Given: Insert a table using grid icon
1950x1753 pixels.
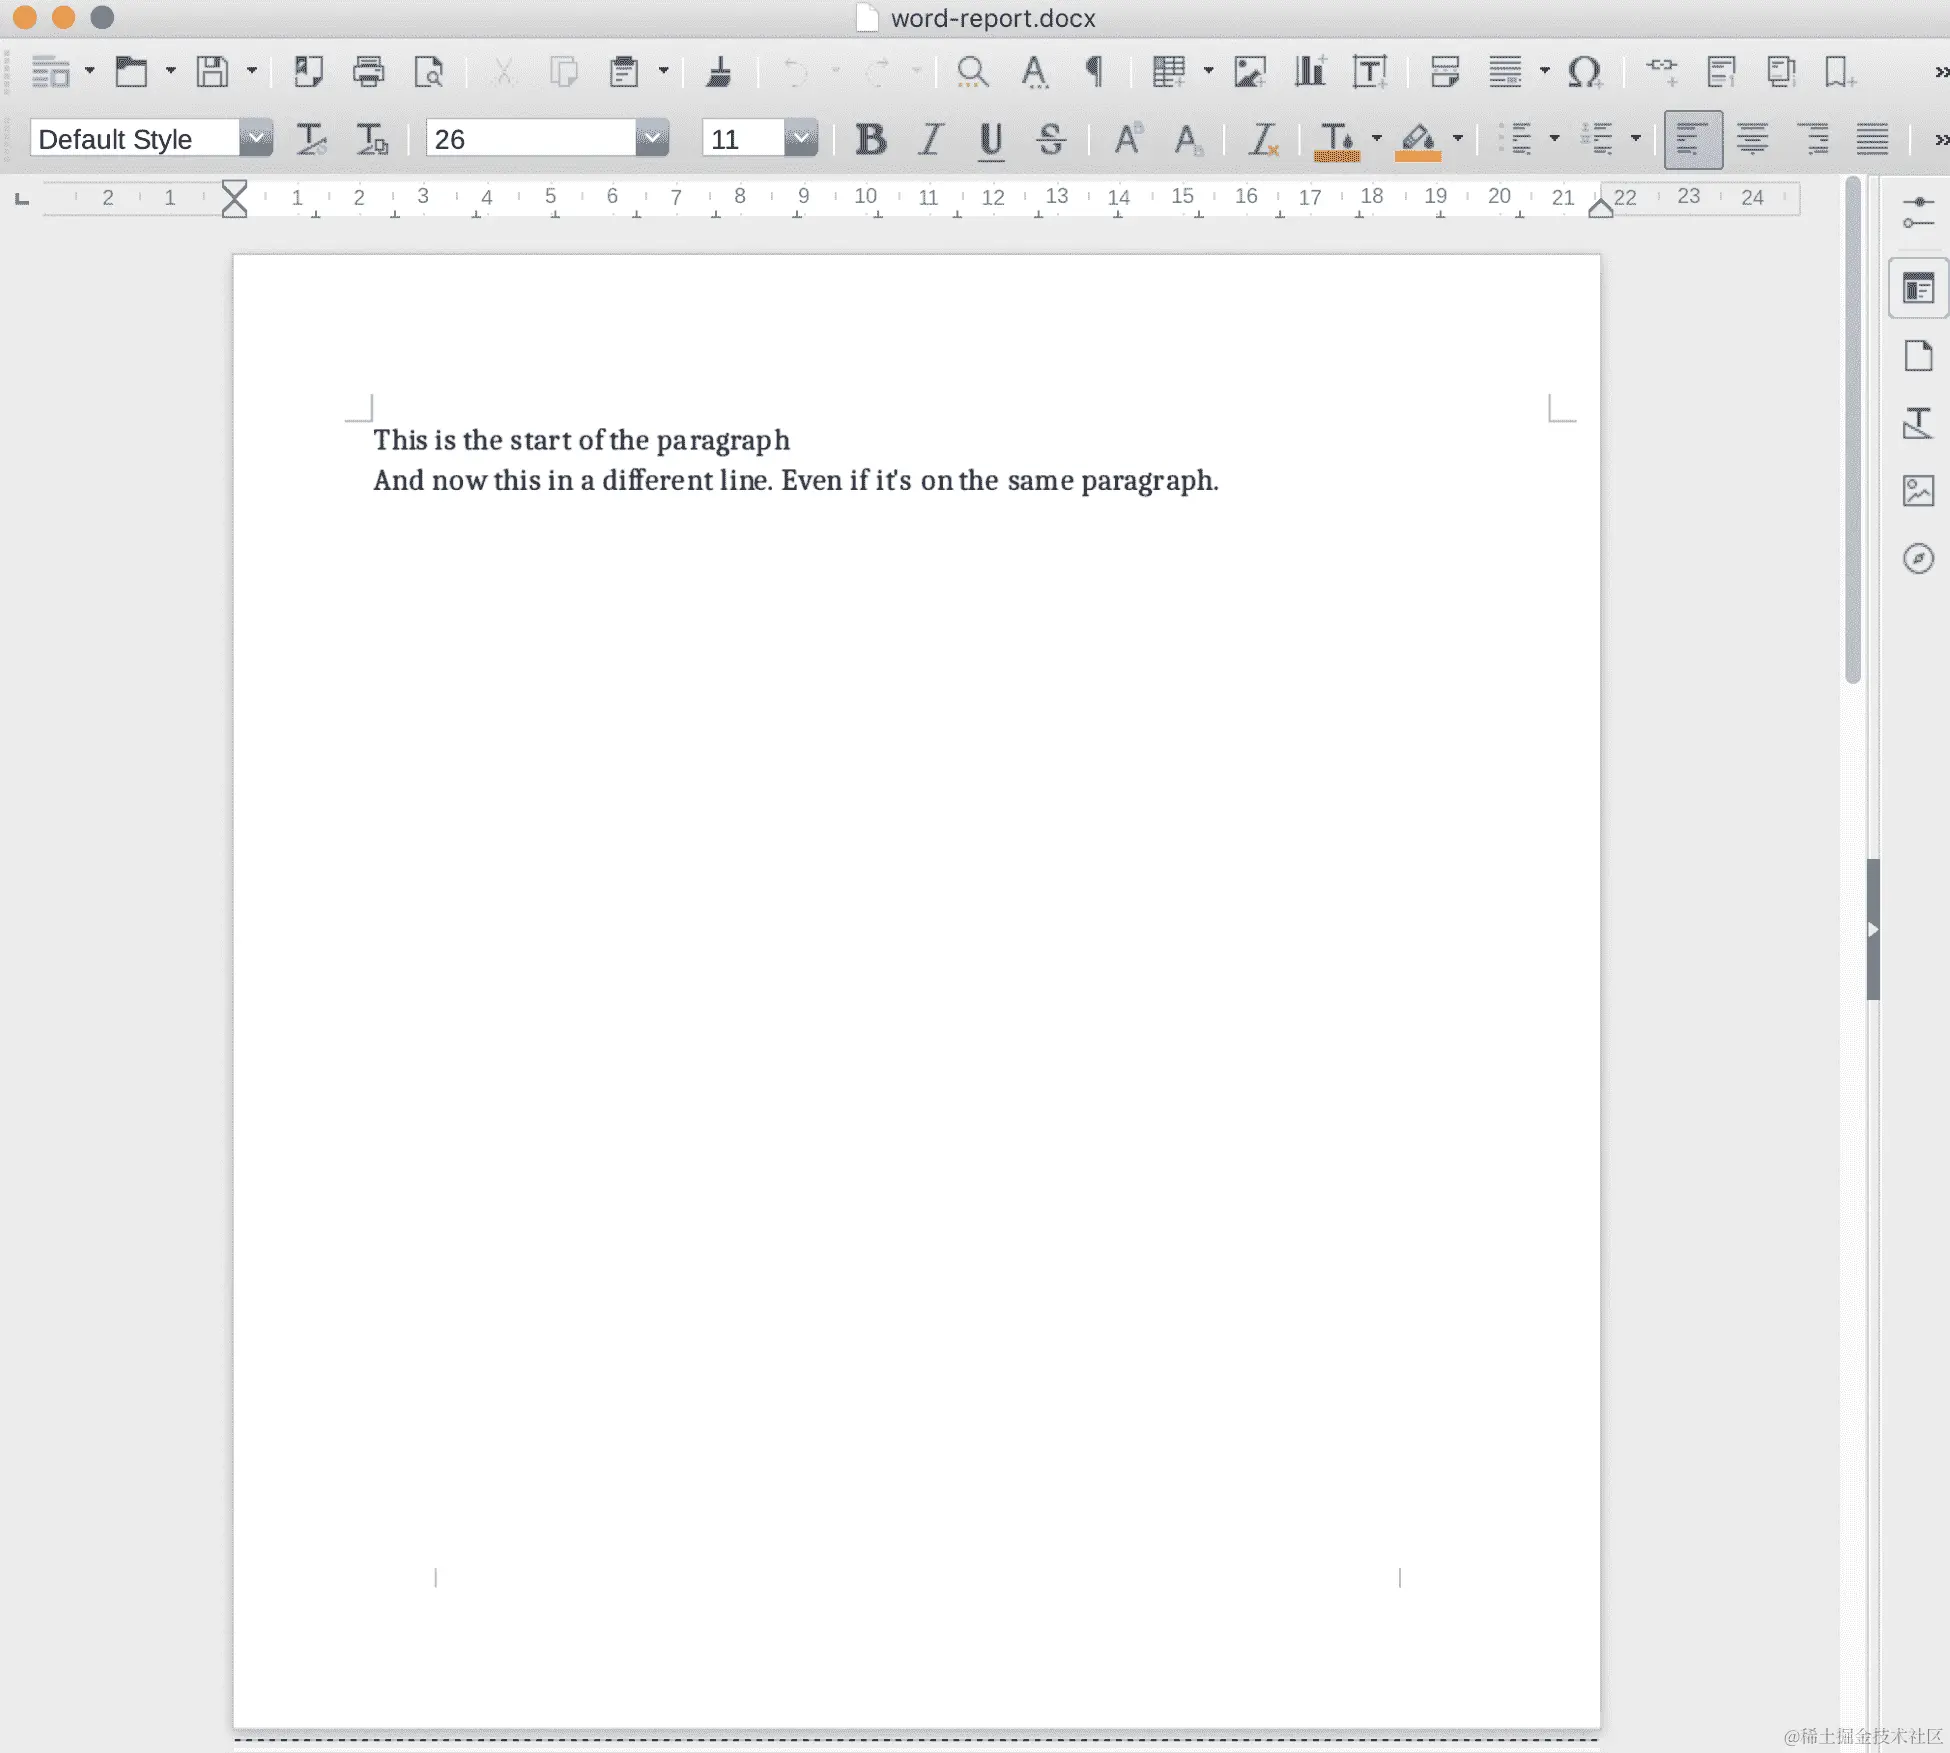Looking at the screenshot, I should tap(1168, 72).
